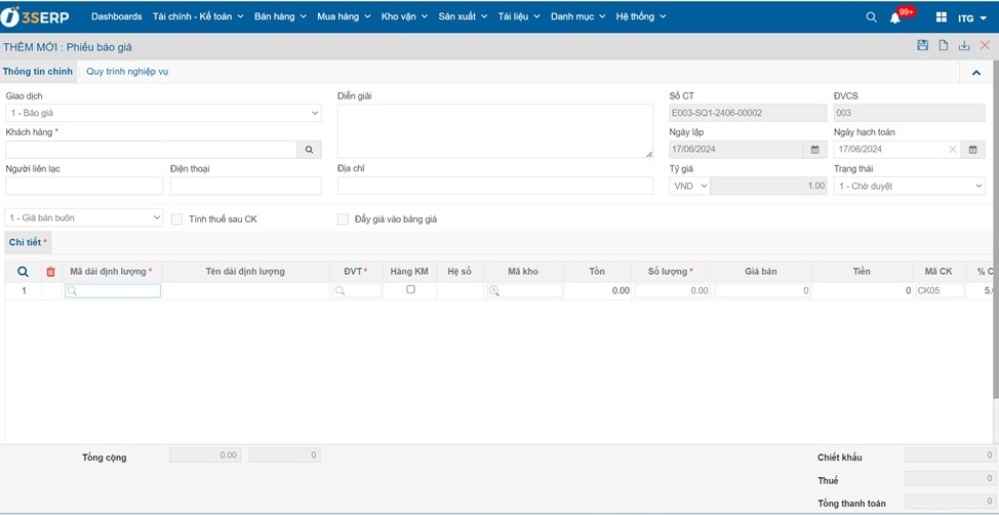Click the Khách hàng search button
The image size is (999, 515).
click(309, 150)
